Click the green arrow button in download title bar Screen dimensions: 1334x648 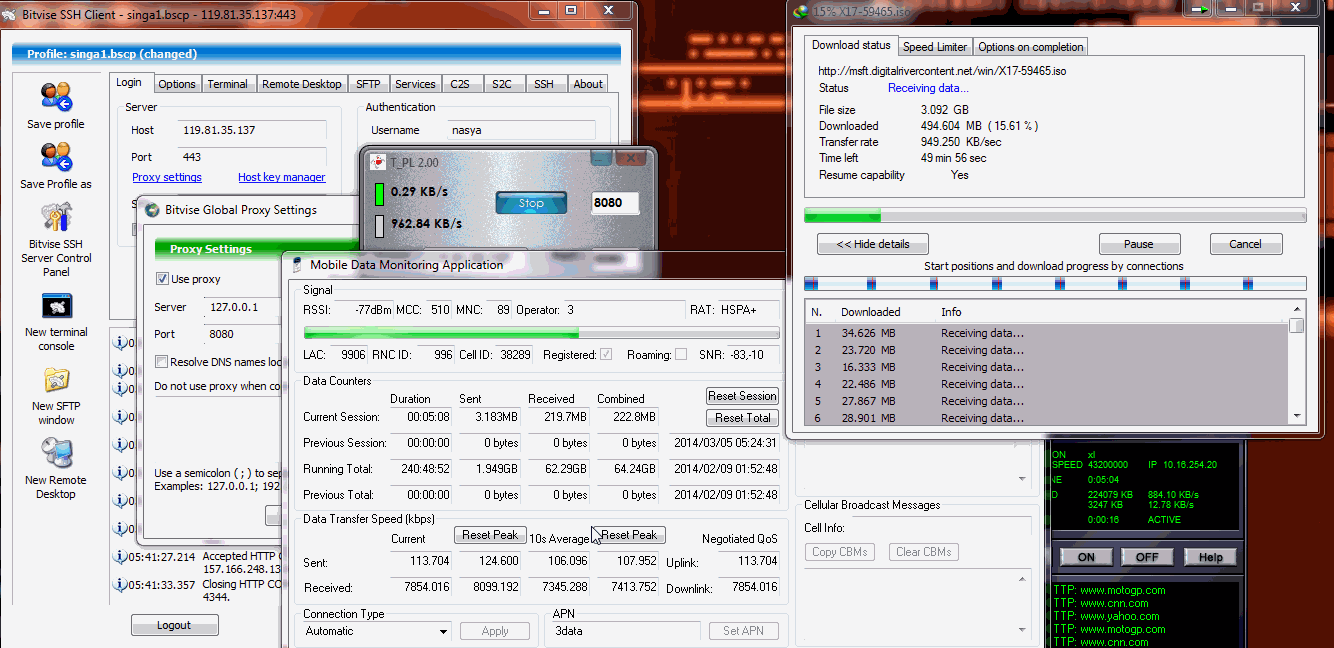(x=1200, y=9)
